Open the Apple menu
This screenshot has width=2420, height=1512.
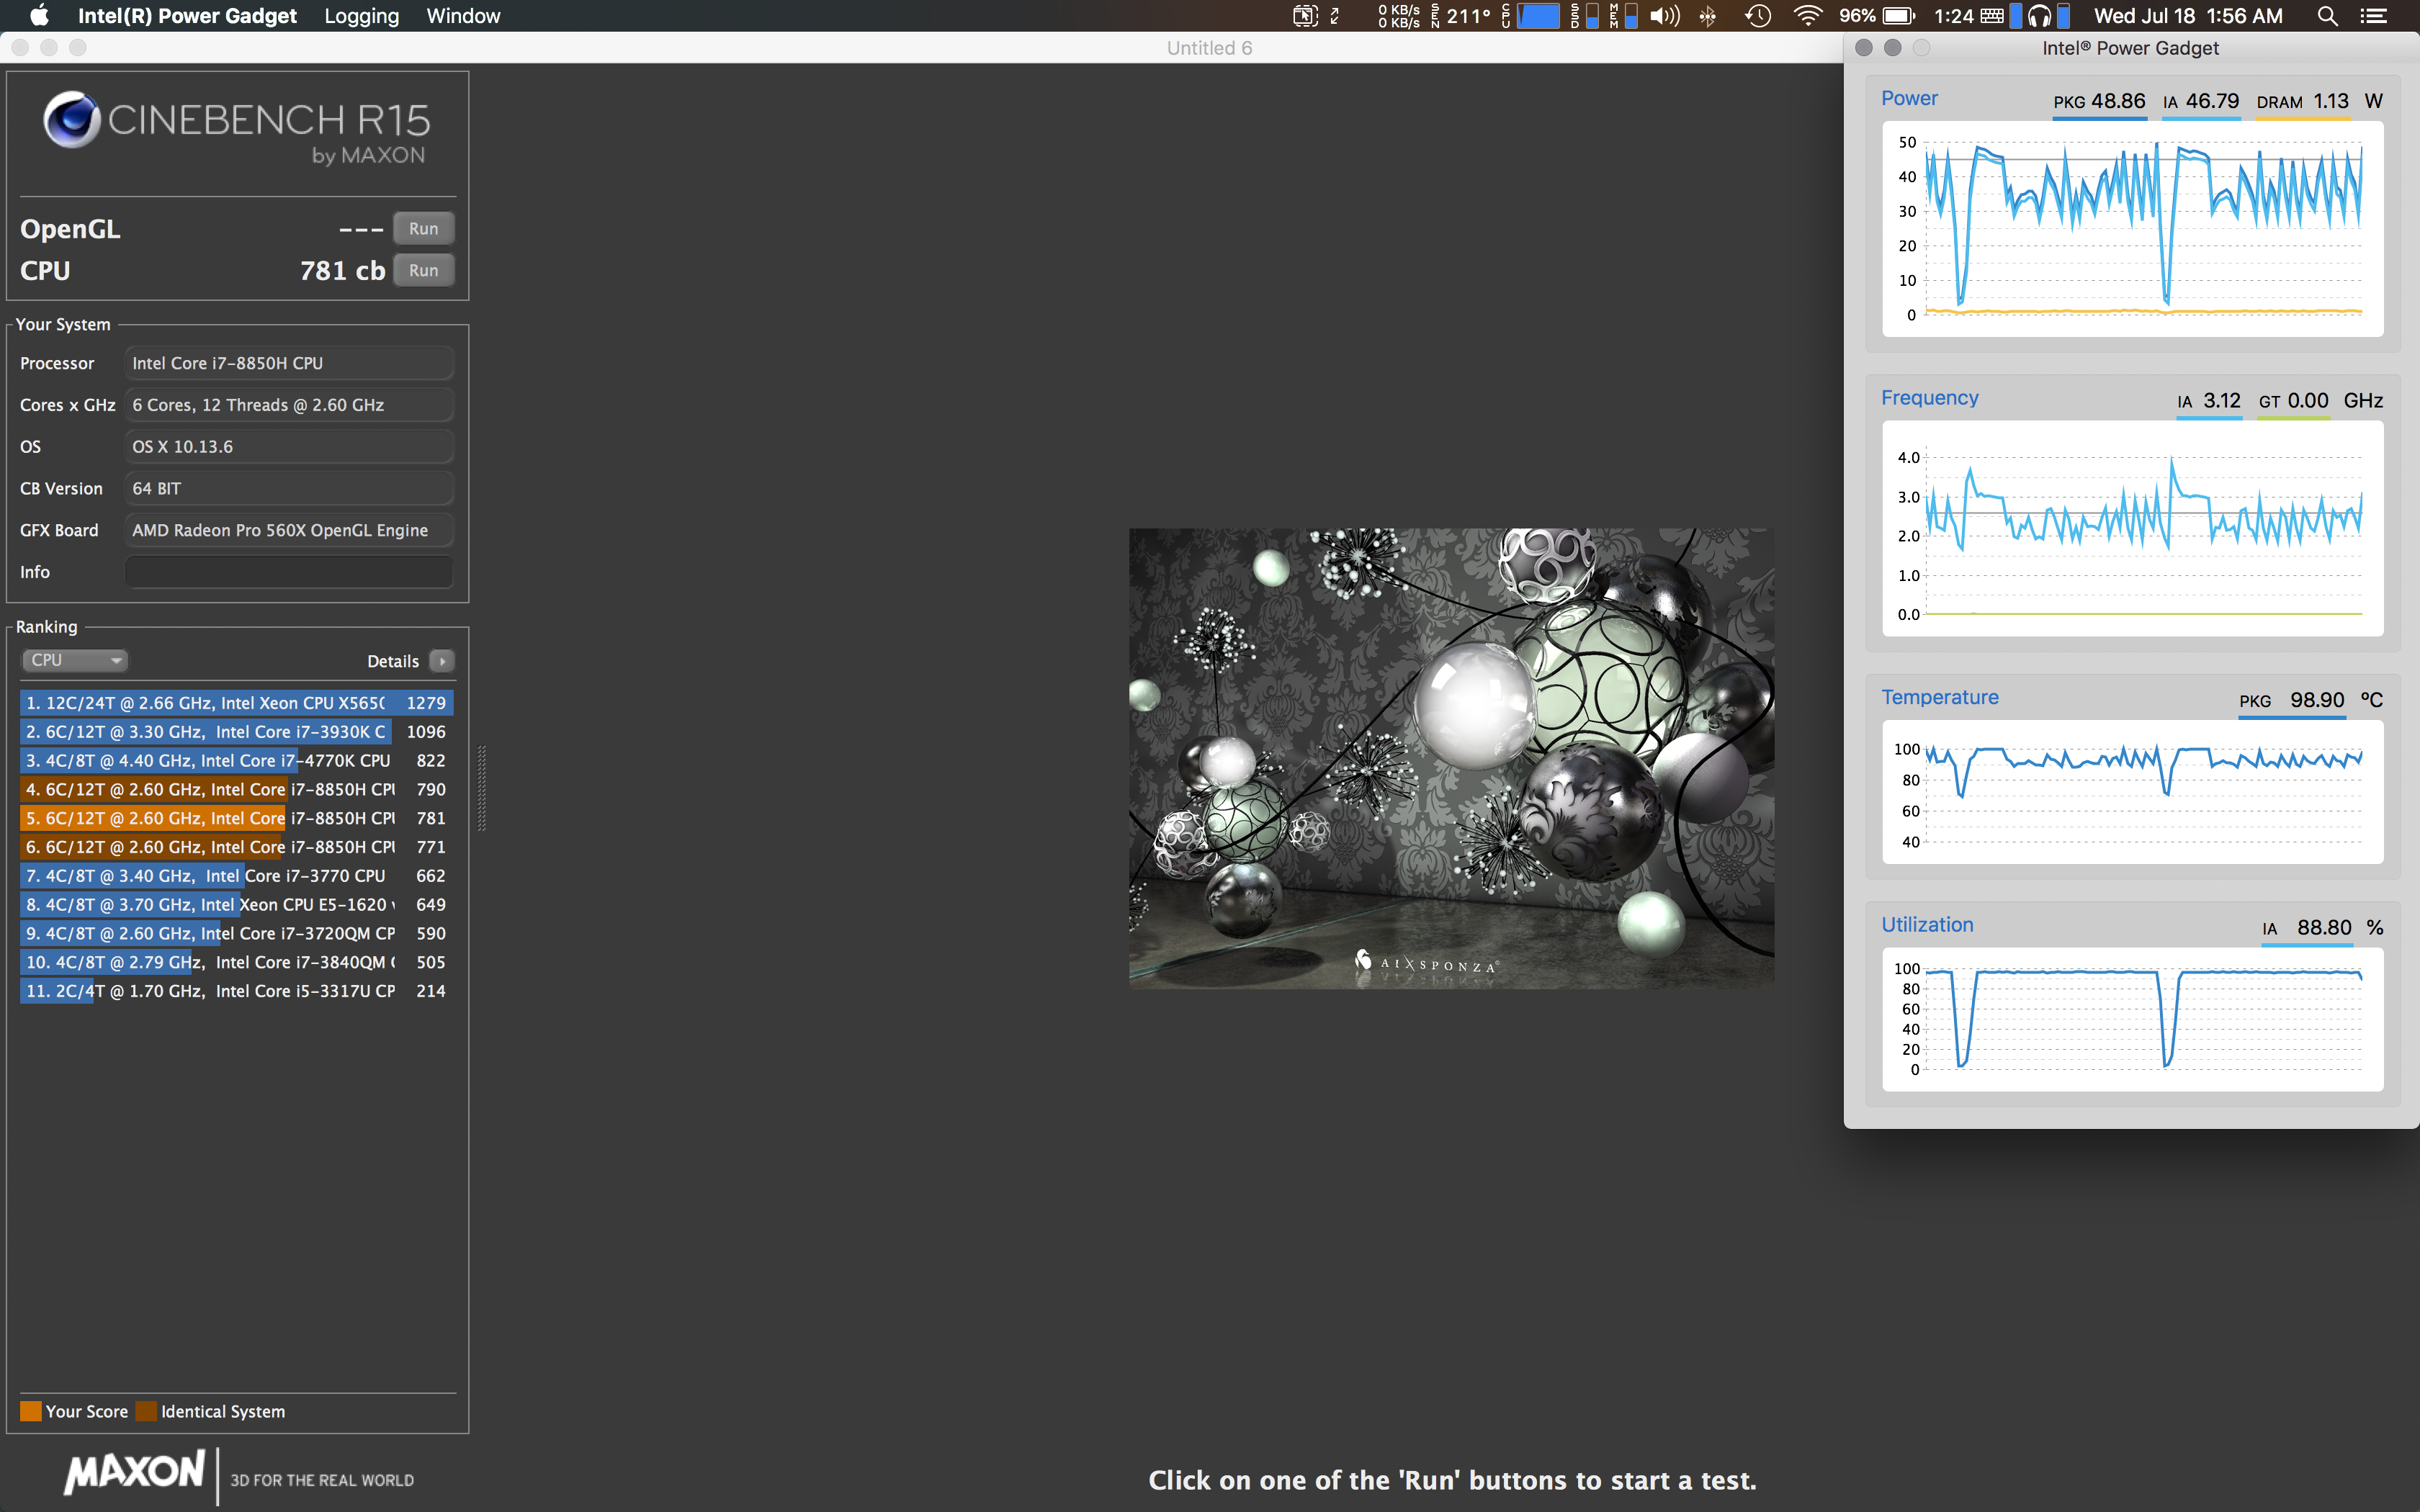tap(39, 15)
